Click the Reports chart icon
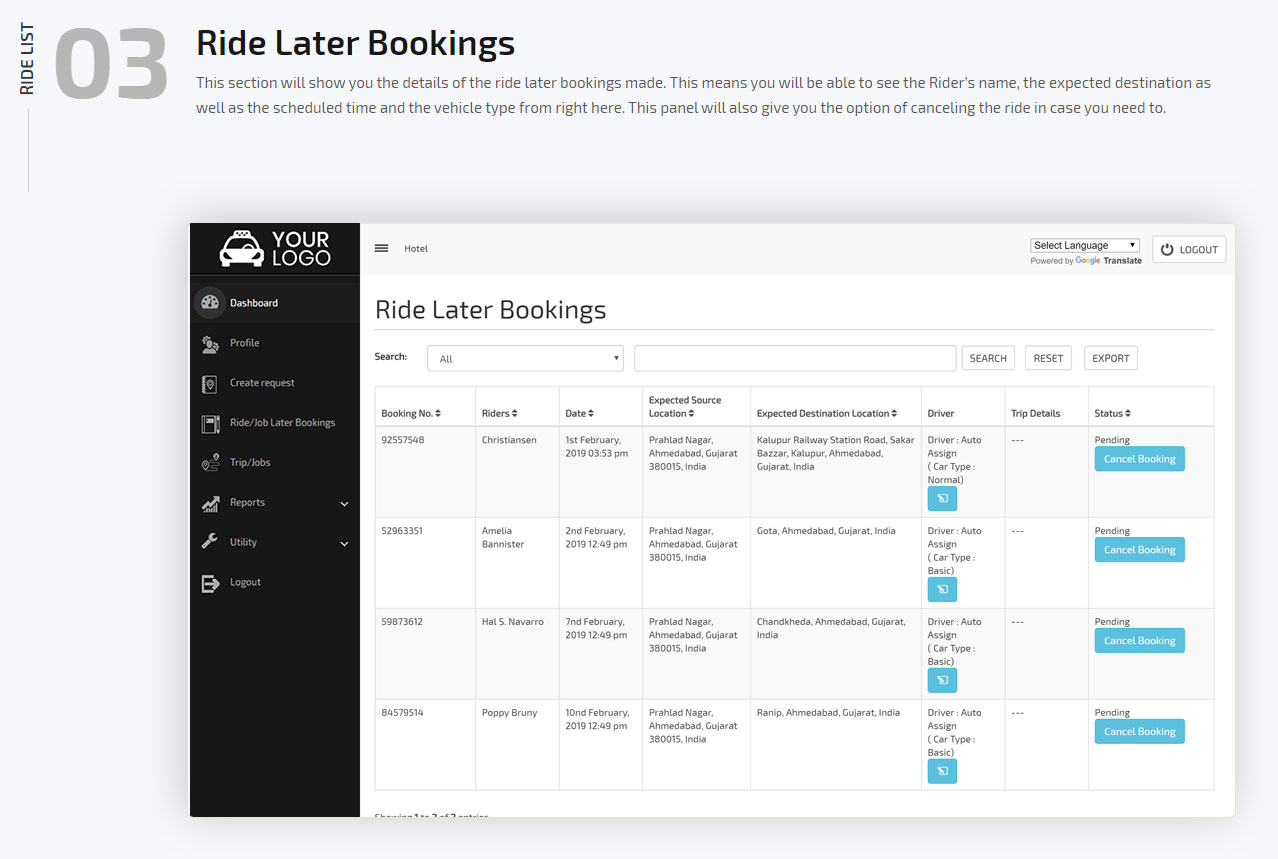Image resolution: width=1278 pixels, height=859 pixels. click(210, 502)
